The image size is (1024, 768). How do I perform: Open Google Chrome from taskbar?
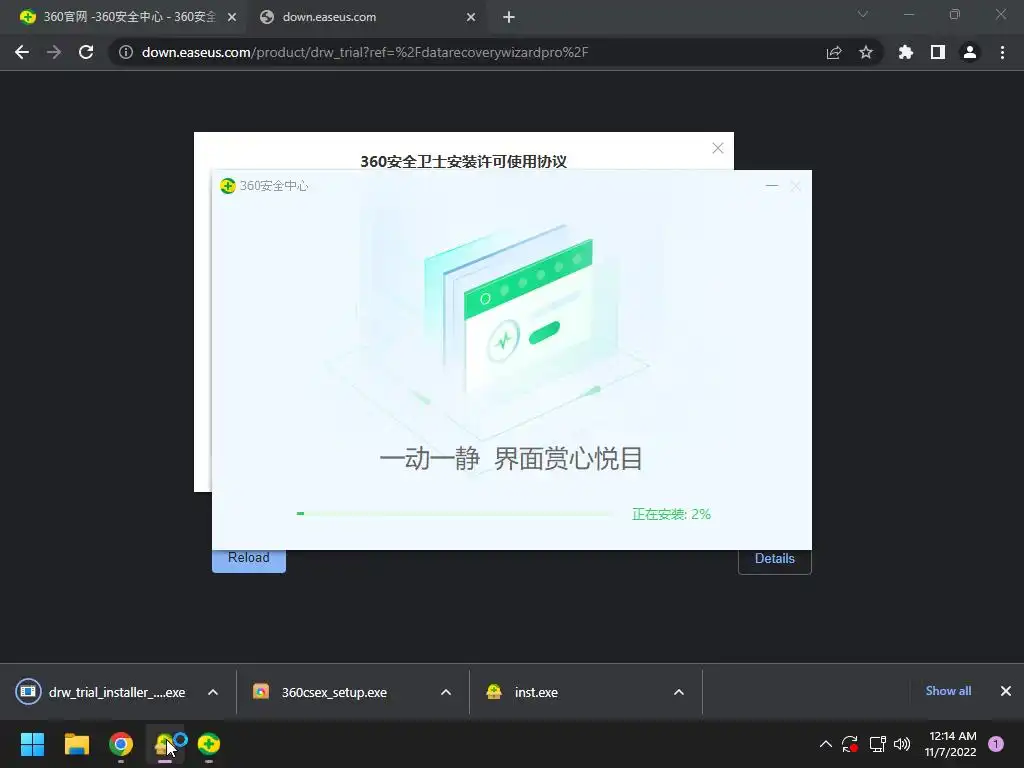click(121, 744)
